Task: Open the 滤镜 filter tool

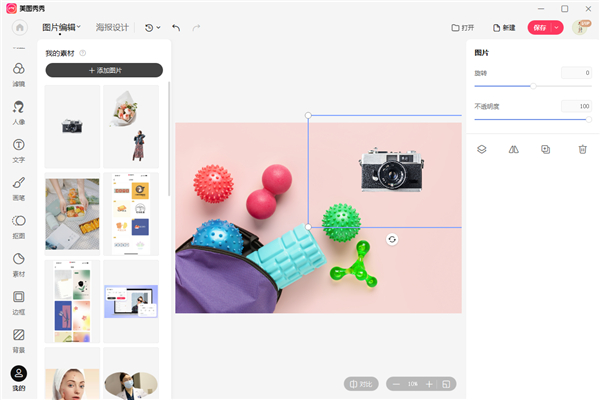Action: coord(18,73)
